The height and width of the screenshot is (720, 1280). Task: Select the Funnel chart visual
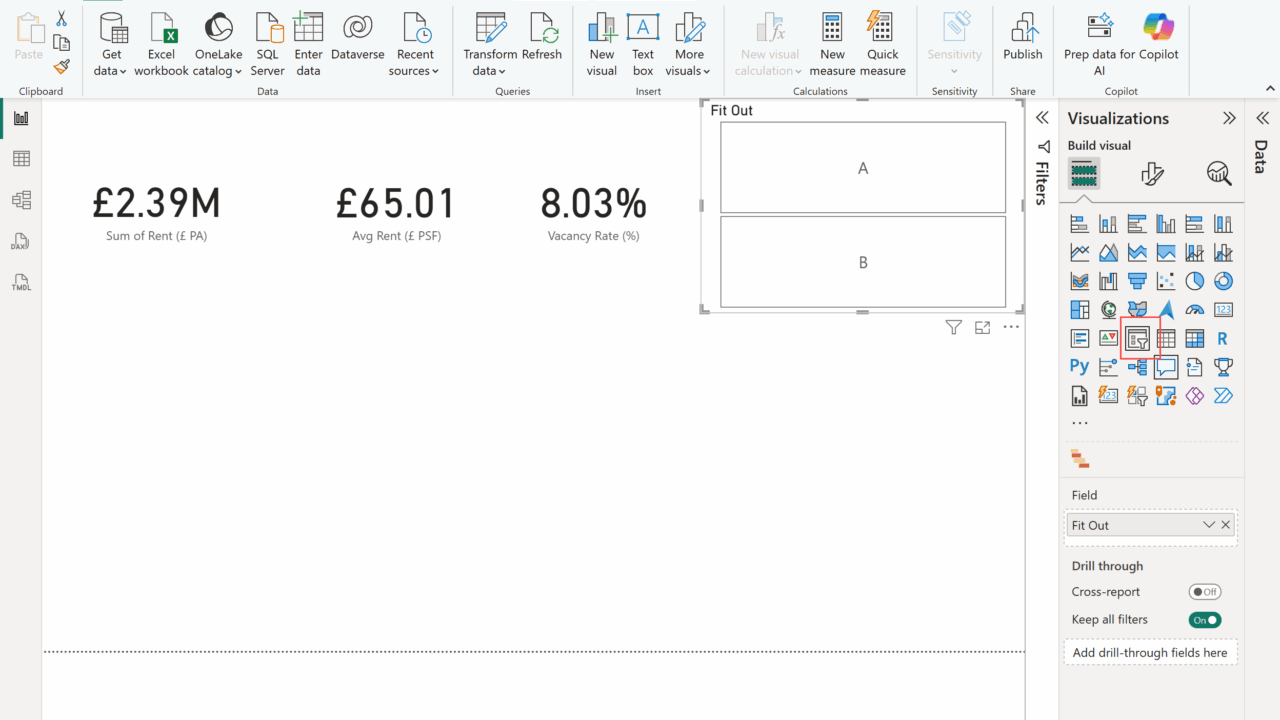click(1137, 281)
